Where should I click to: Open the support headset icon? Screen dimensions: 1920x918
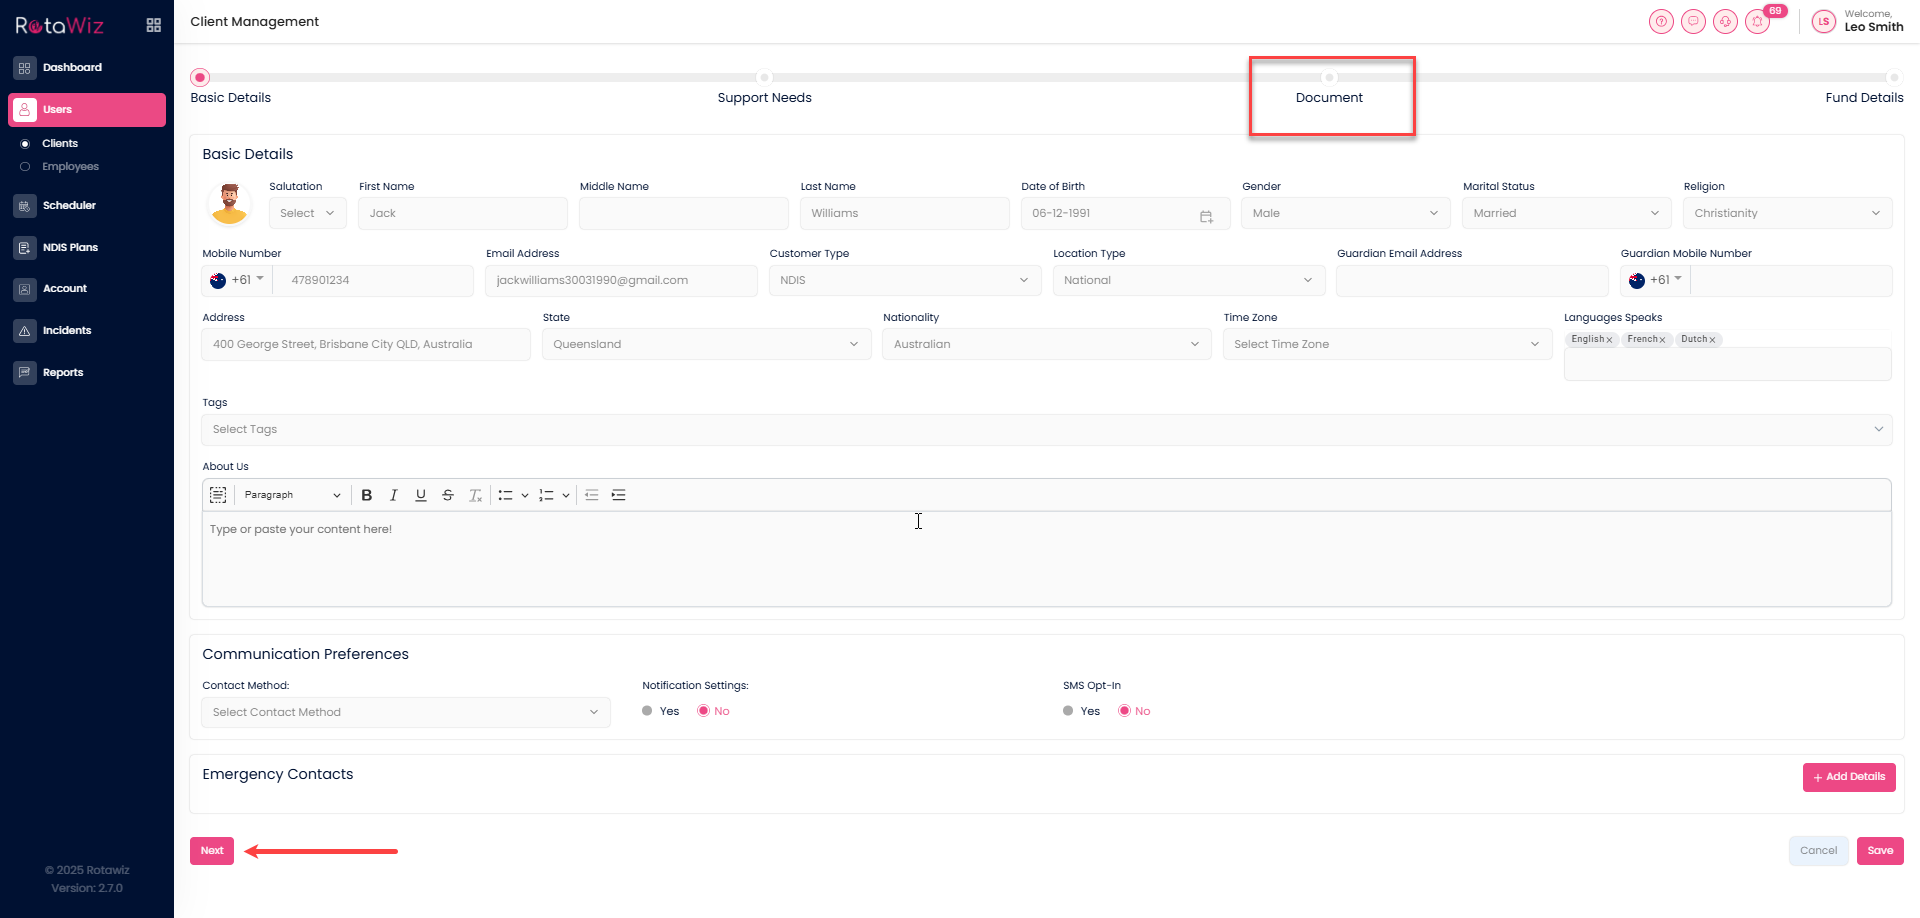pyautogui.click(x=1725, y=22)
